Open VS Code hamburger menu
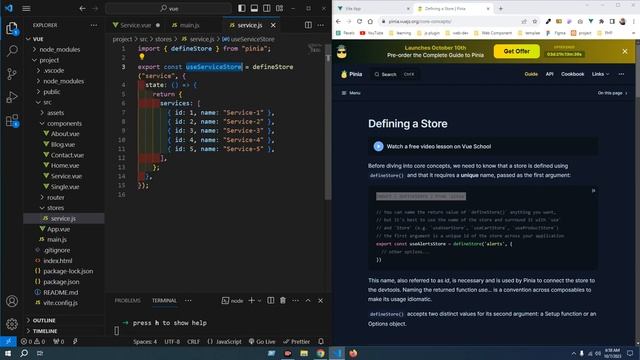Image resolution: width=640 pixels, height=360 pixels. pos(26,8)
